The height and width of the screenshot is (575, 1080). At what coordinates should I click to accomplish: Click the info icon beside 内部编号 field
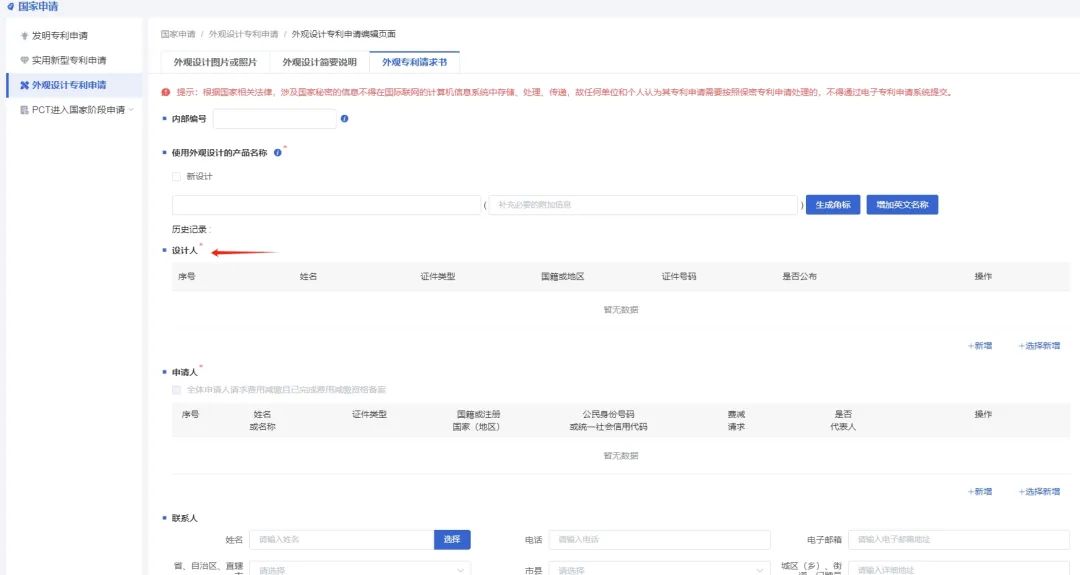[x=344, y=119]
